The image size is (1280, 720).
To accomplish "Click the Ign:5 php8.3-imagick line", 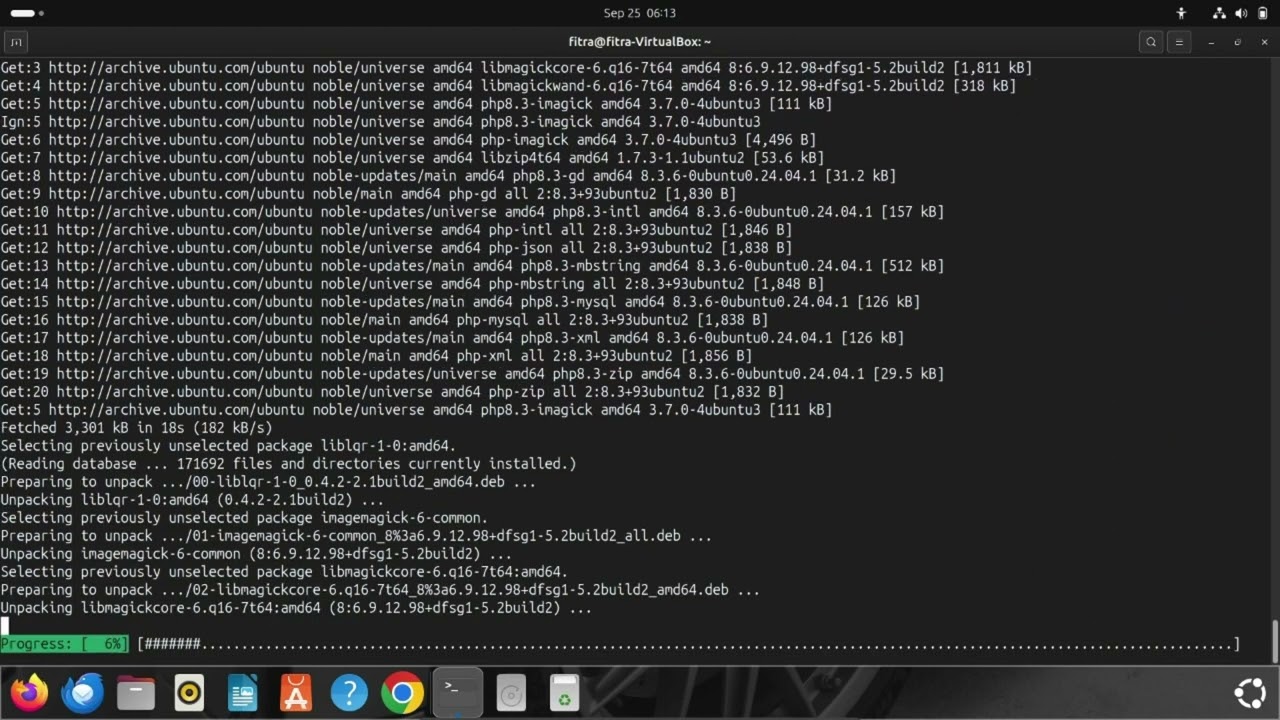I will click(x=380, y=122).
